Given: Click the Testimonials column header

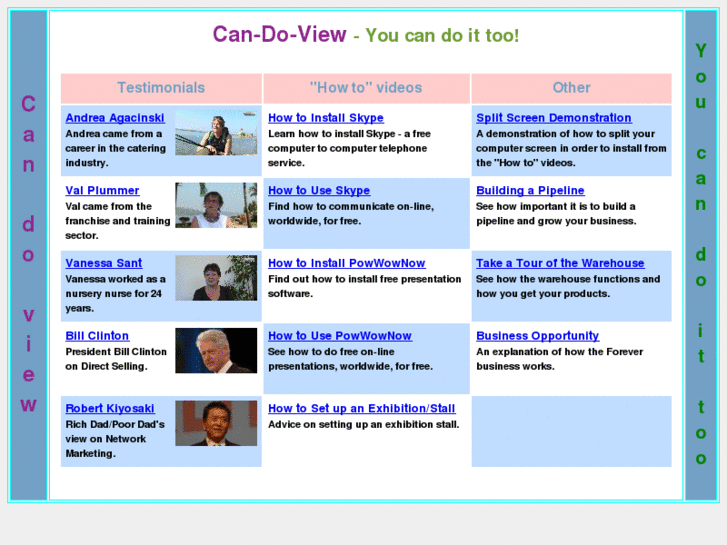Looking at the screenshot, I should click(x=161, y=88).
